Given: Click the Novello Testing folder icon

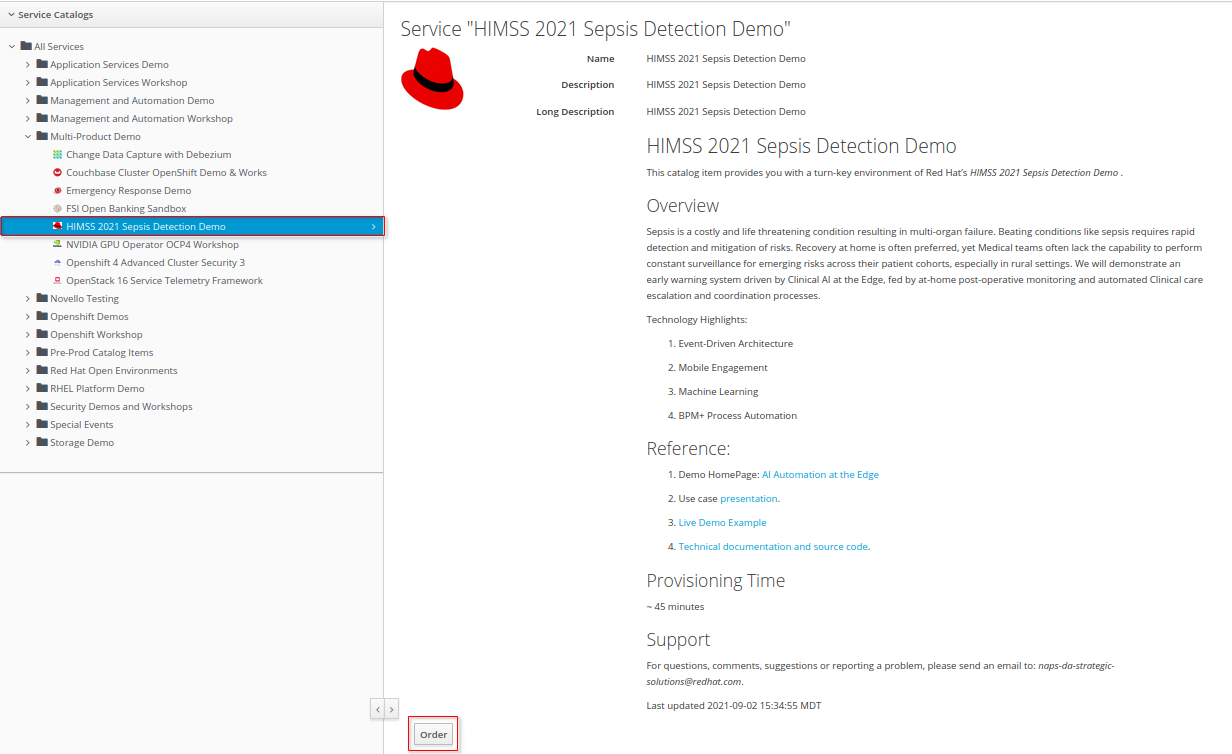Looking at the screenshot, I should tap(42, 298).
